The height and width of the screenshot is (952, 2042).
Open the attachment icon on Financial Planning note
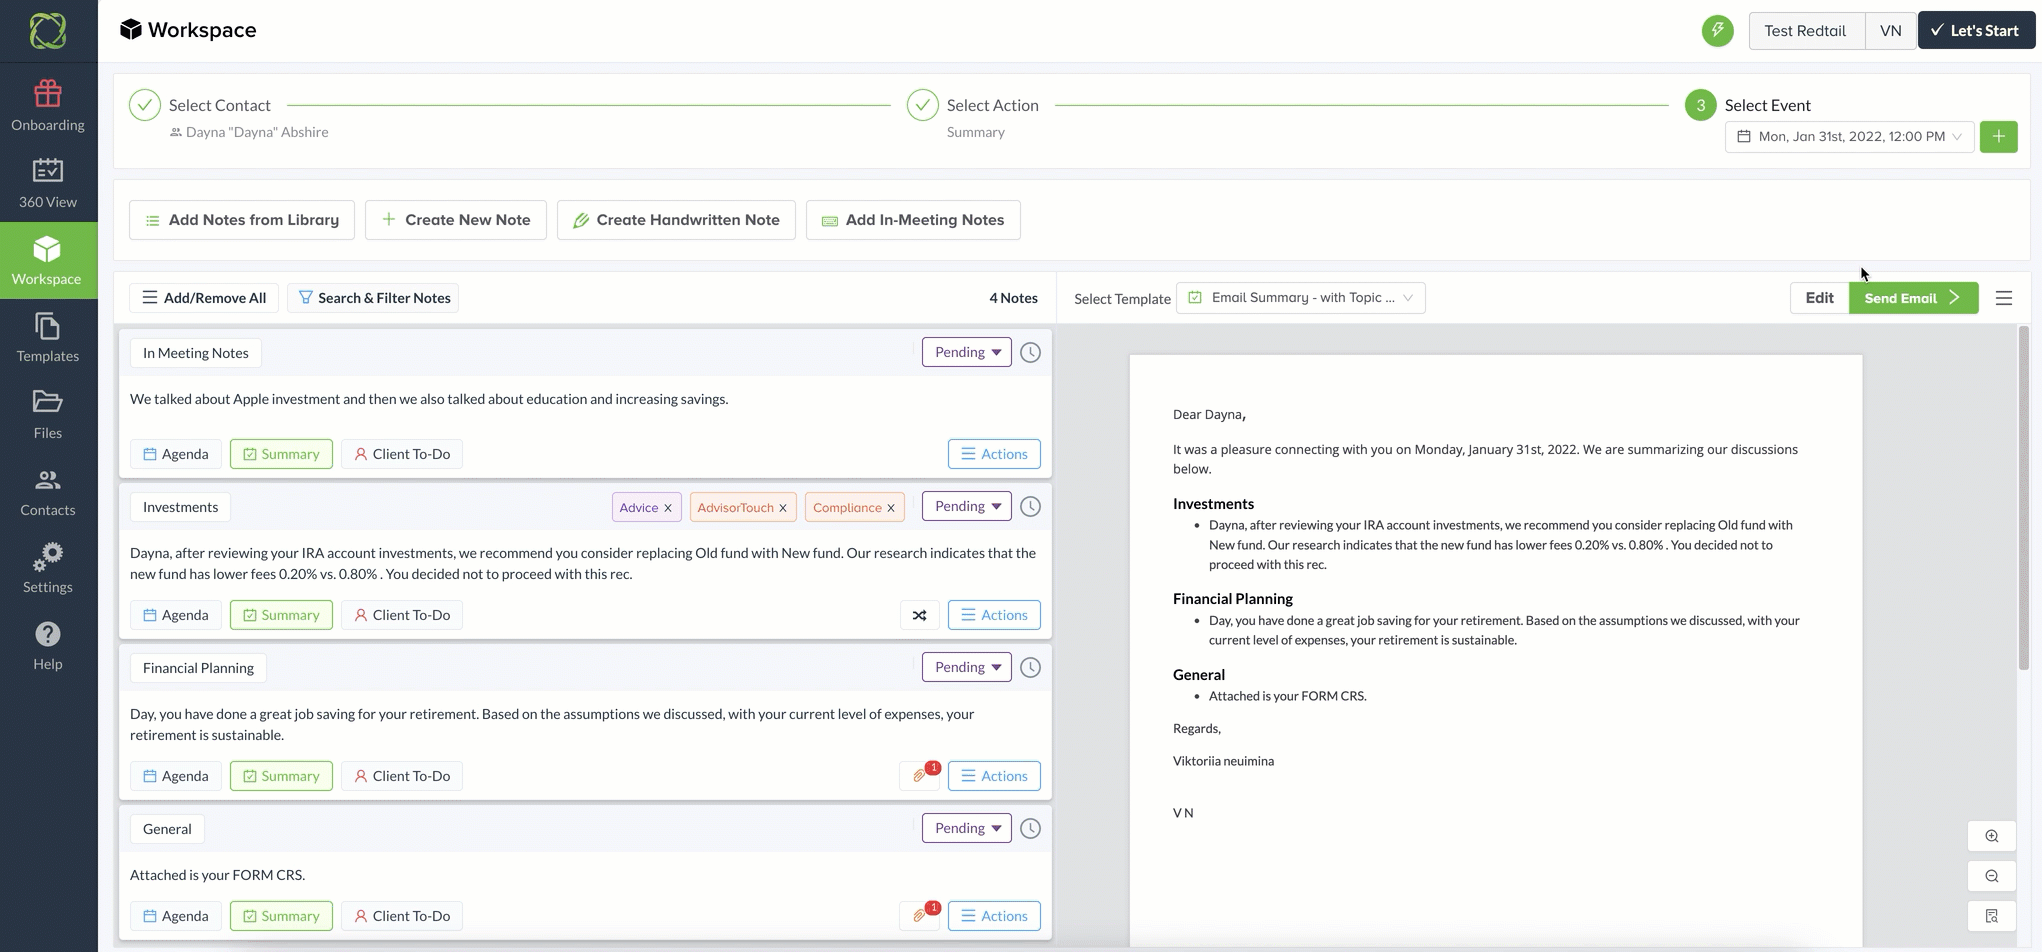pyautogui.click(x=920, y=776)
